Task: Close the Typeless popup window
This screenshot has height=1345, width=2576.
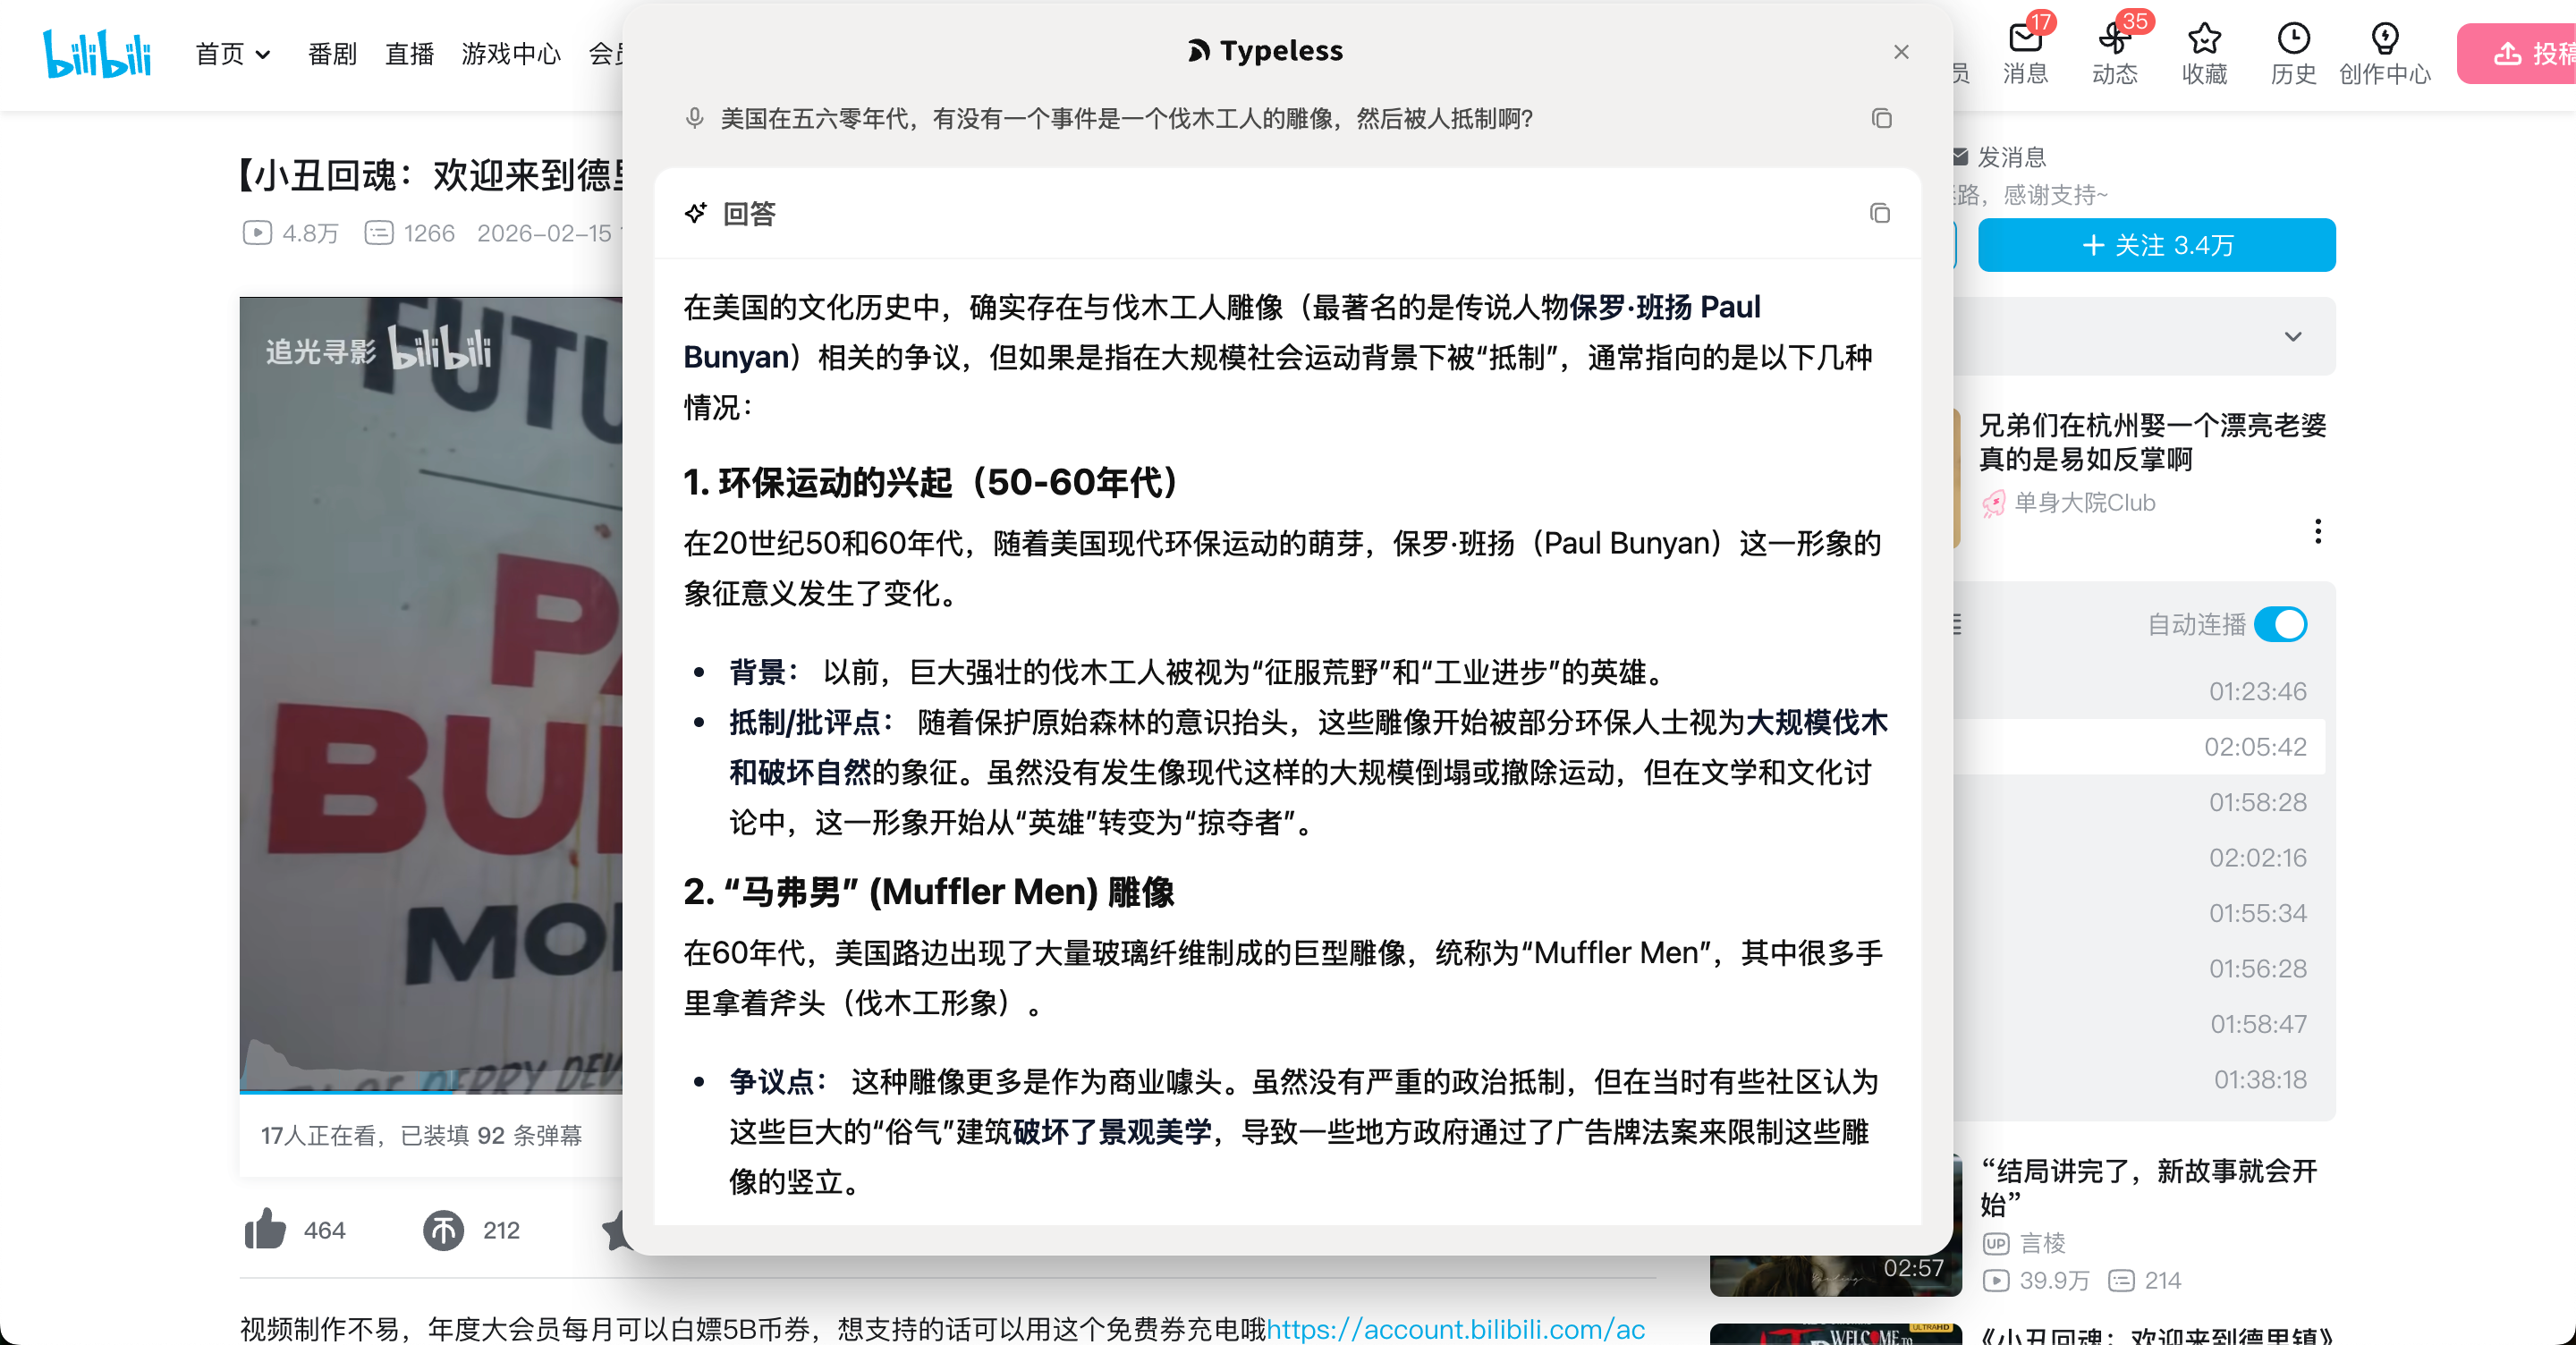Action: (1901, 52)
